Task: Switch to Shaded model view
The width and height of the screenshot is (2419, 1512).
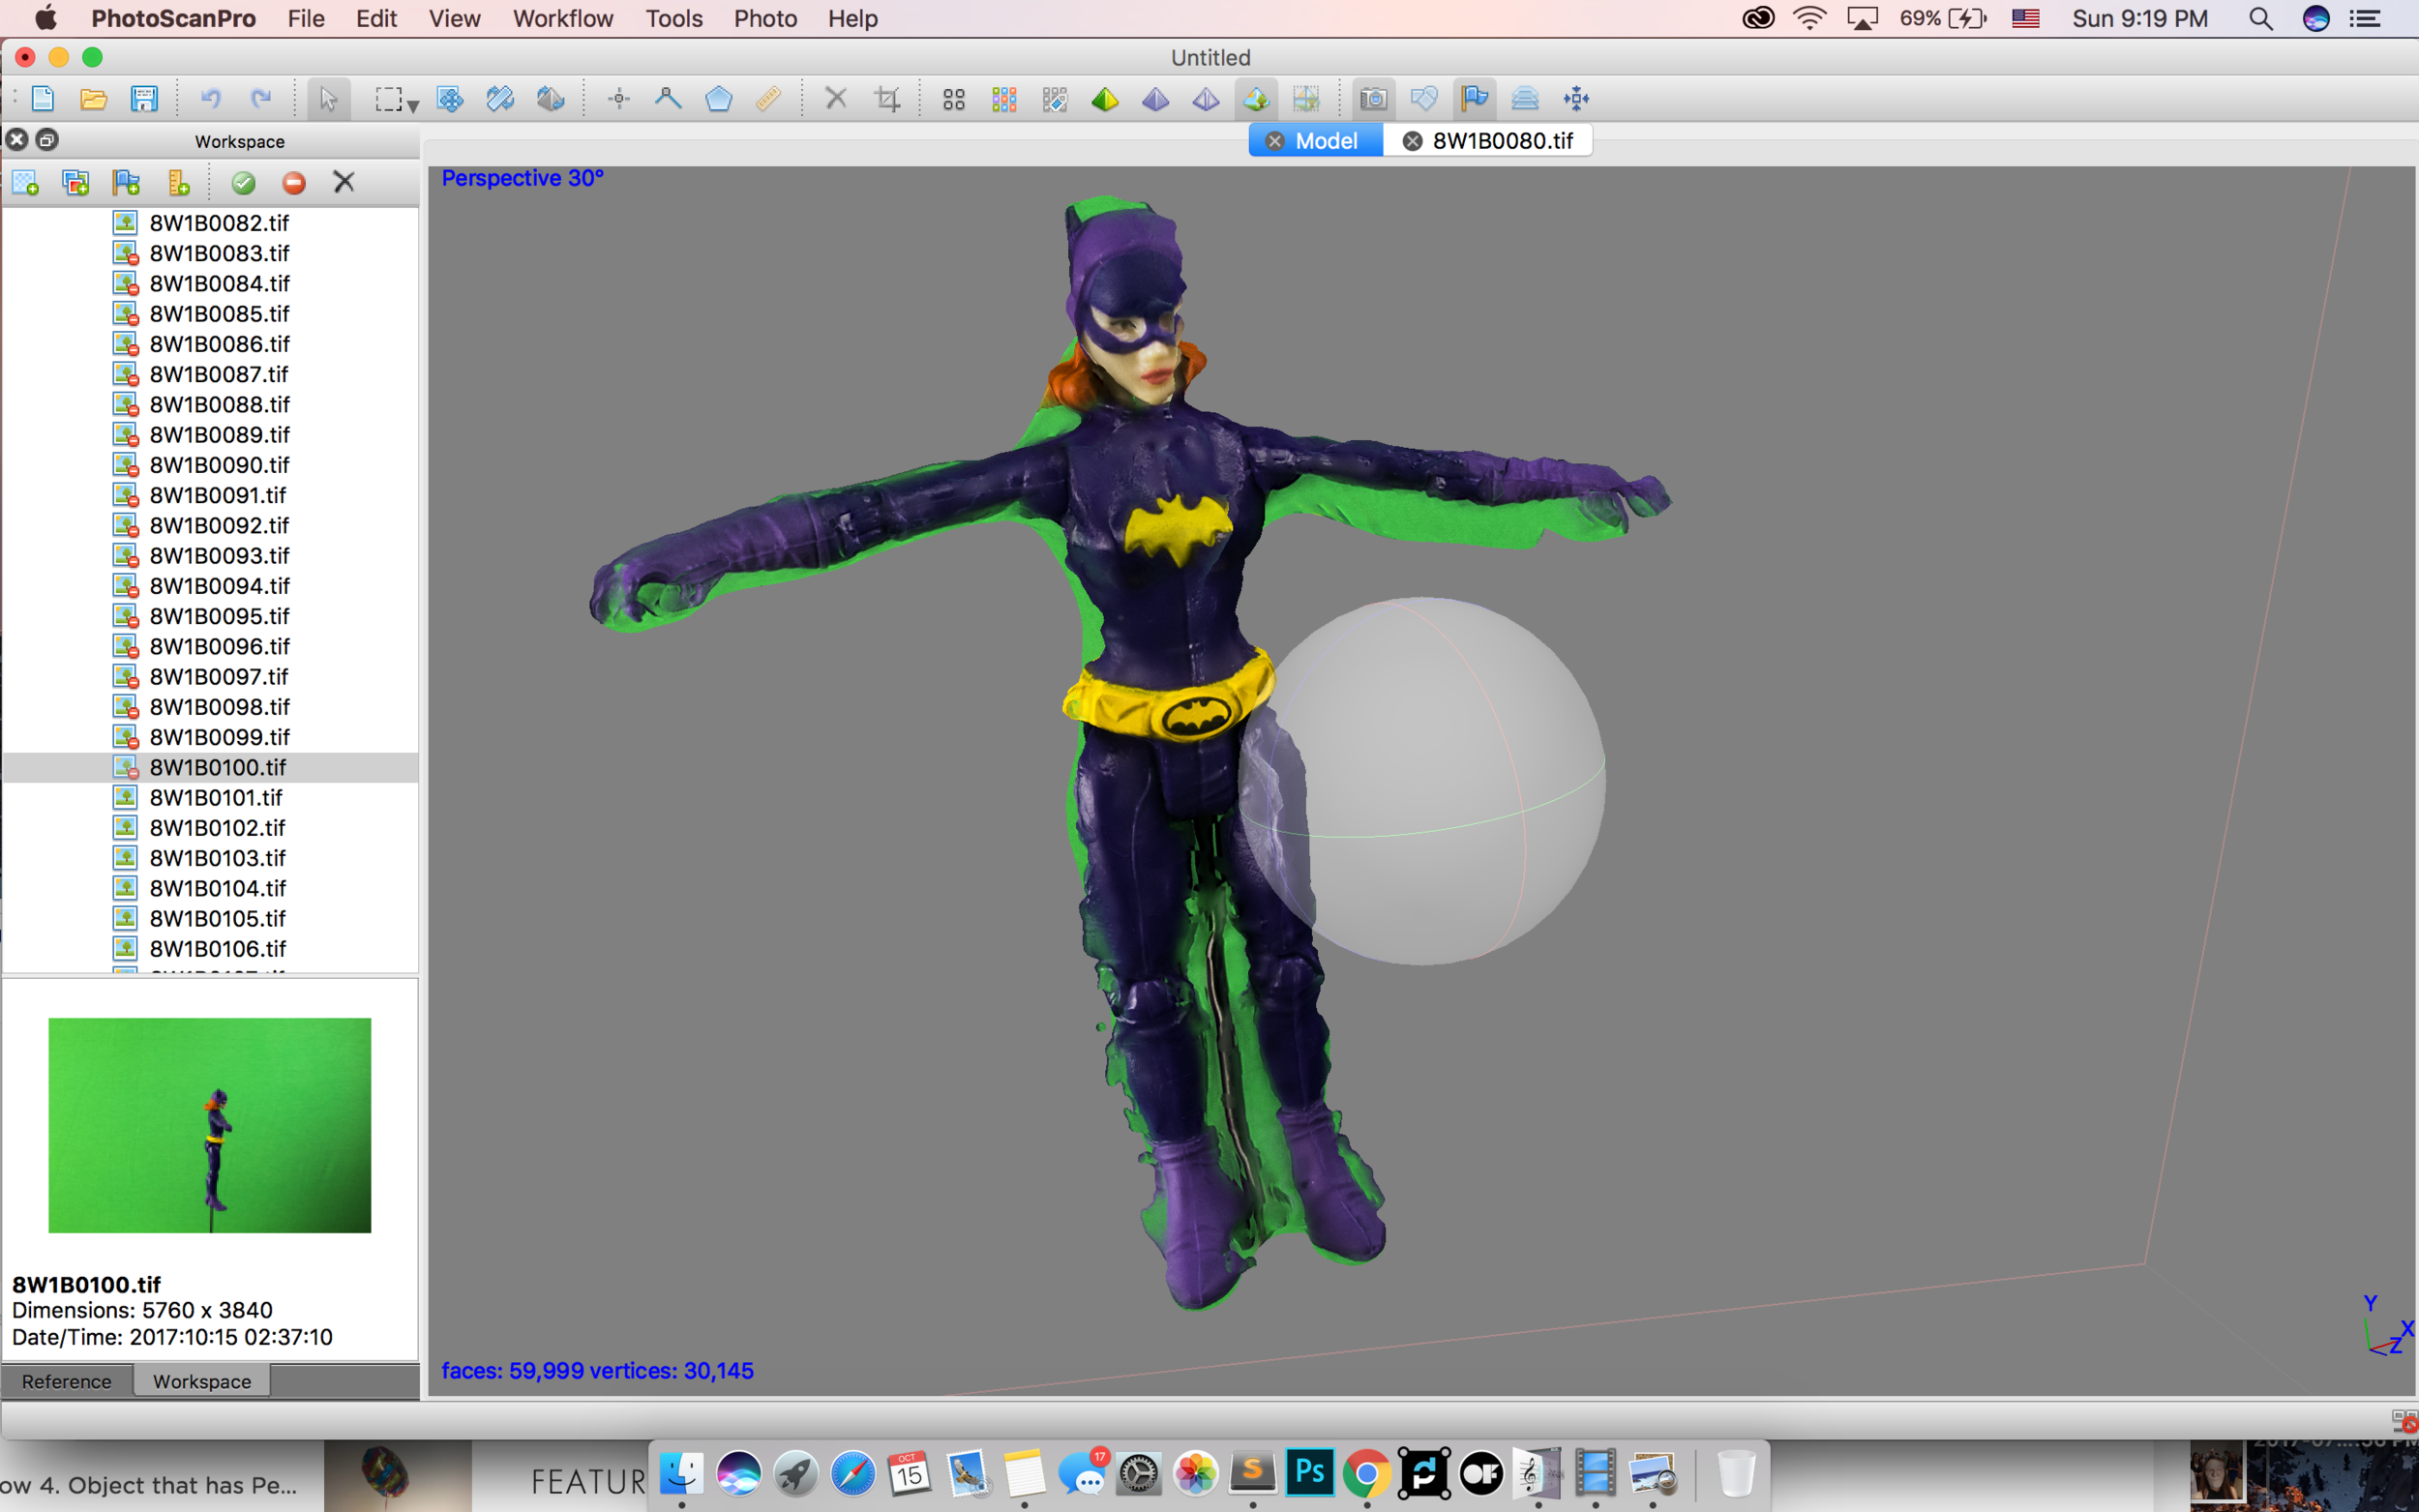Action: tap(1105, 98)
